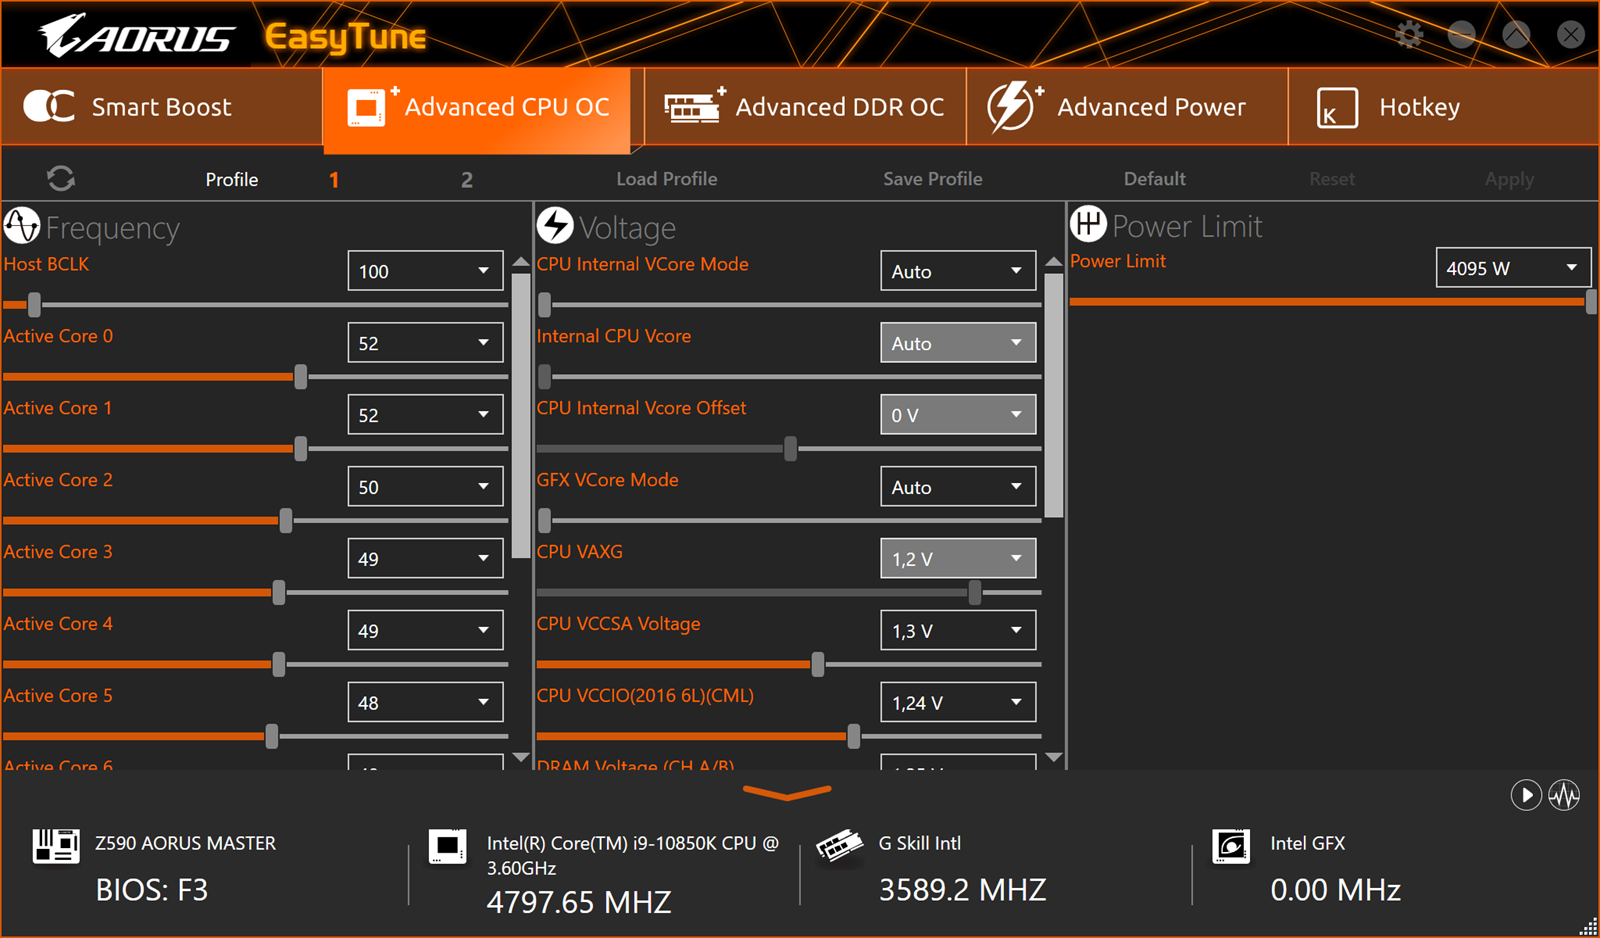
Task: Click the Default button
Action: [1155, 179]
